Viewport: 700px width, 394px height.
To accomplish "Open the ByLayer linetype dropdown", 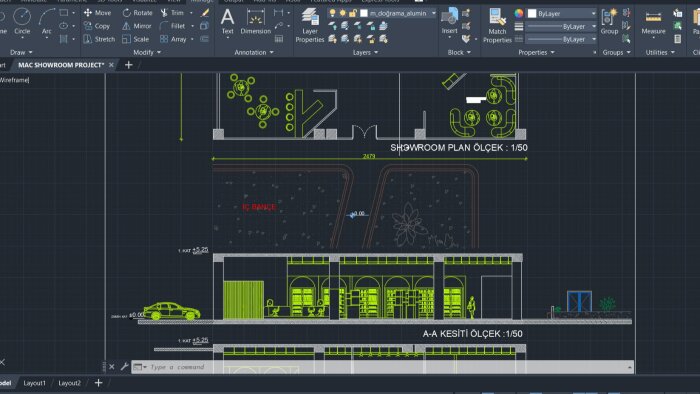I will pyautogui.click(x=593, y=39).
